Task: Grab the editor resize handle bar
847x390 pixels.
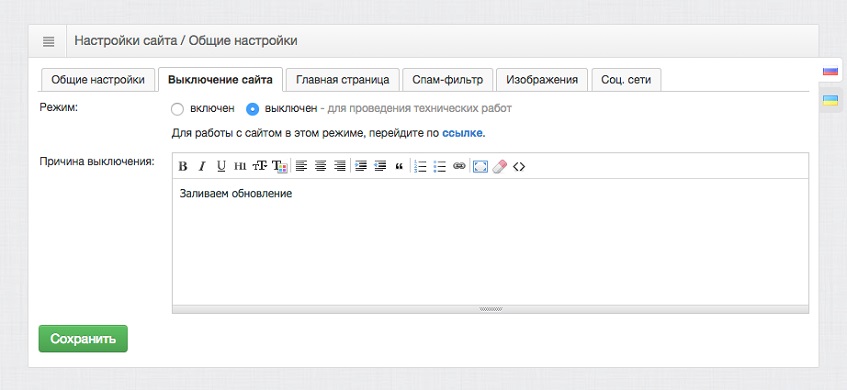Action: tap(490, 310)
